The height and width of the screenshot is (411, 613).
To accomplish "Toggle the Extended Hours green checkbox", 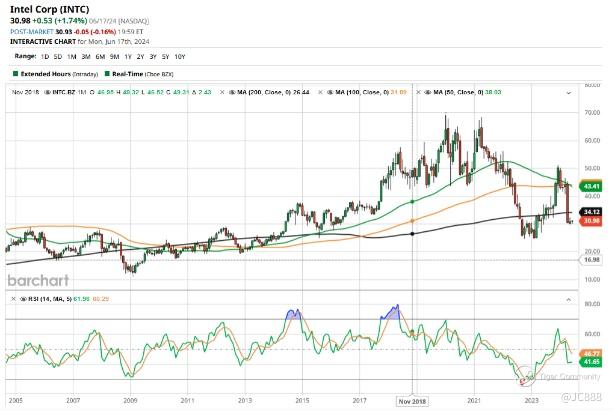I will [x=15, y=74].
